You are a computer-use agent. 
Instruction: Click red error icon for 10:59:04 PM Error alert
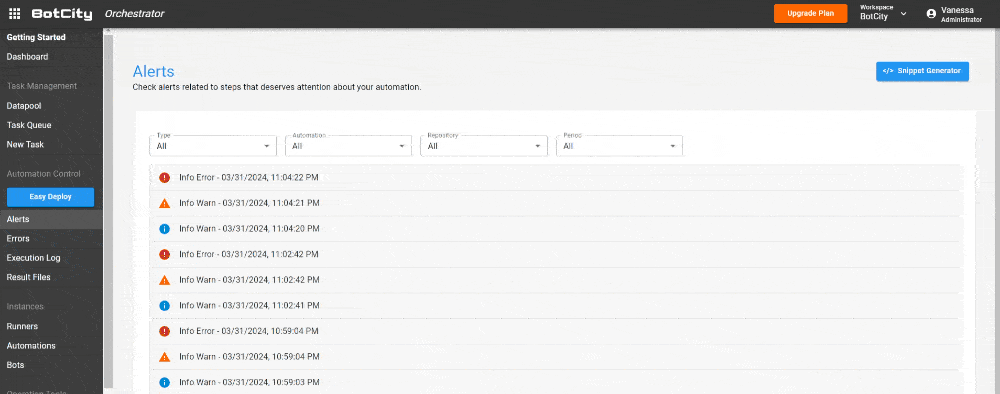click(x=164, y=331)
